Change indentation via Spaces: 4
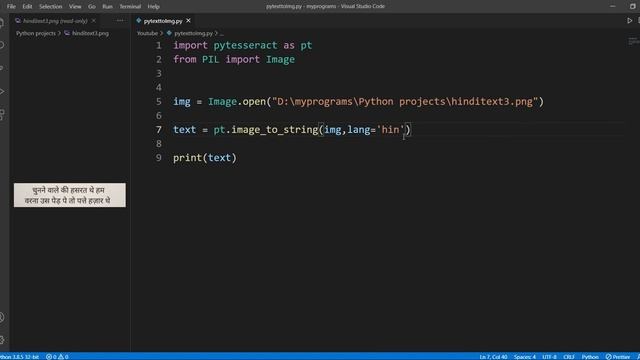640x360 pixels. [524, 357]
